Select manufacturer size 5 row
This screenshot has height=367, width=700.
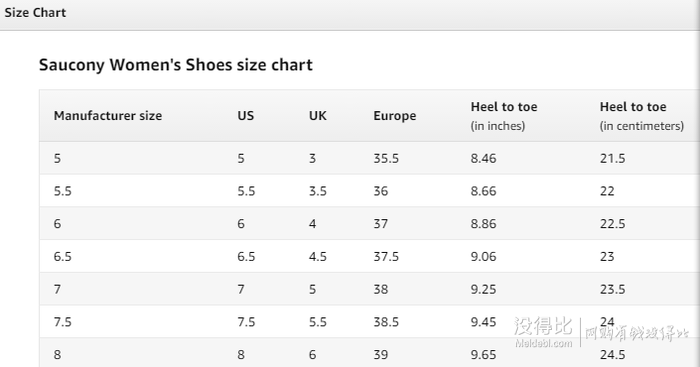(369, 158)
